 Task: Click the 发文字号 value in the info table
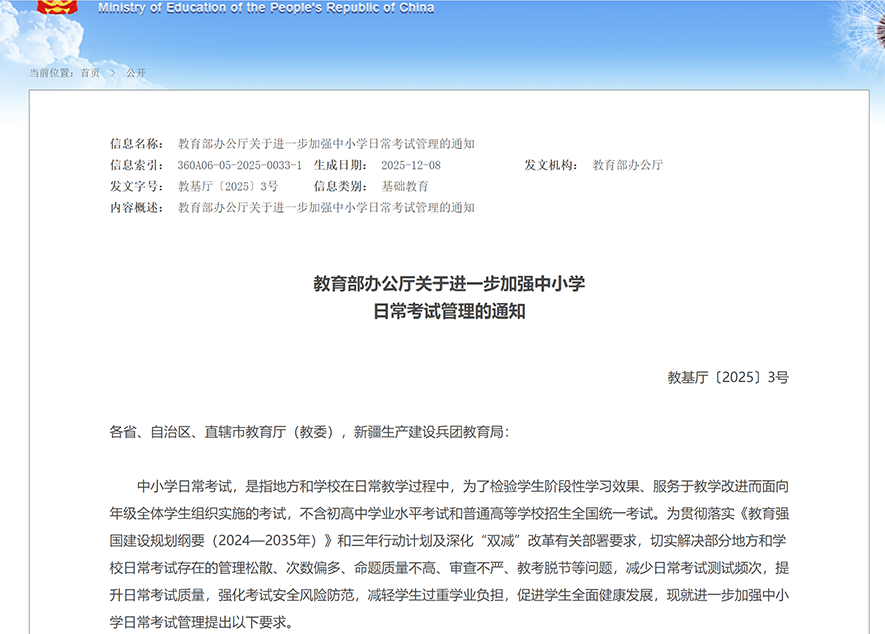[228, 186]
